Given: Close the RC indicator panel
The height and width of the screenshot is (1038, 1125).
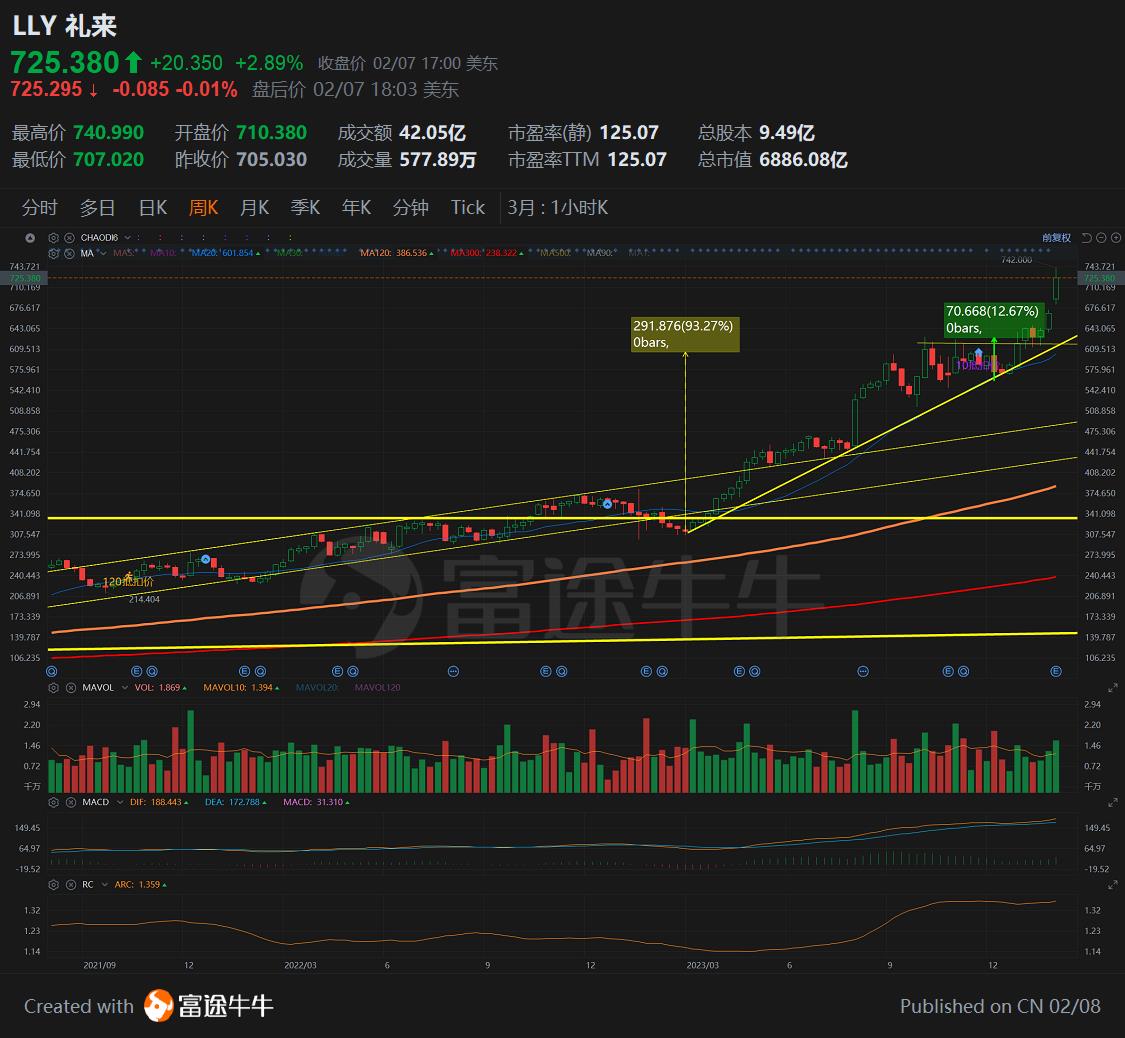Looking at the screenshot, I should click(x=70, y=884).
